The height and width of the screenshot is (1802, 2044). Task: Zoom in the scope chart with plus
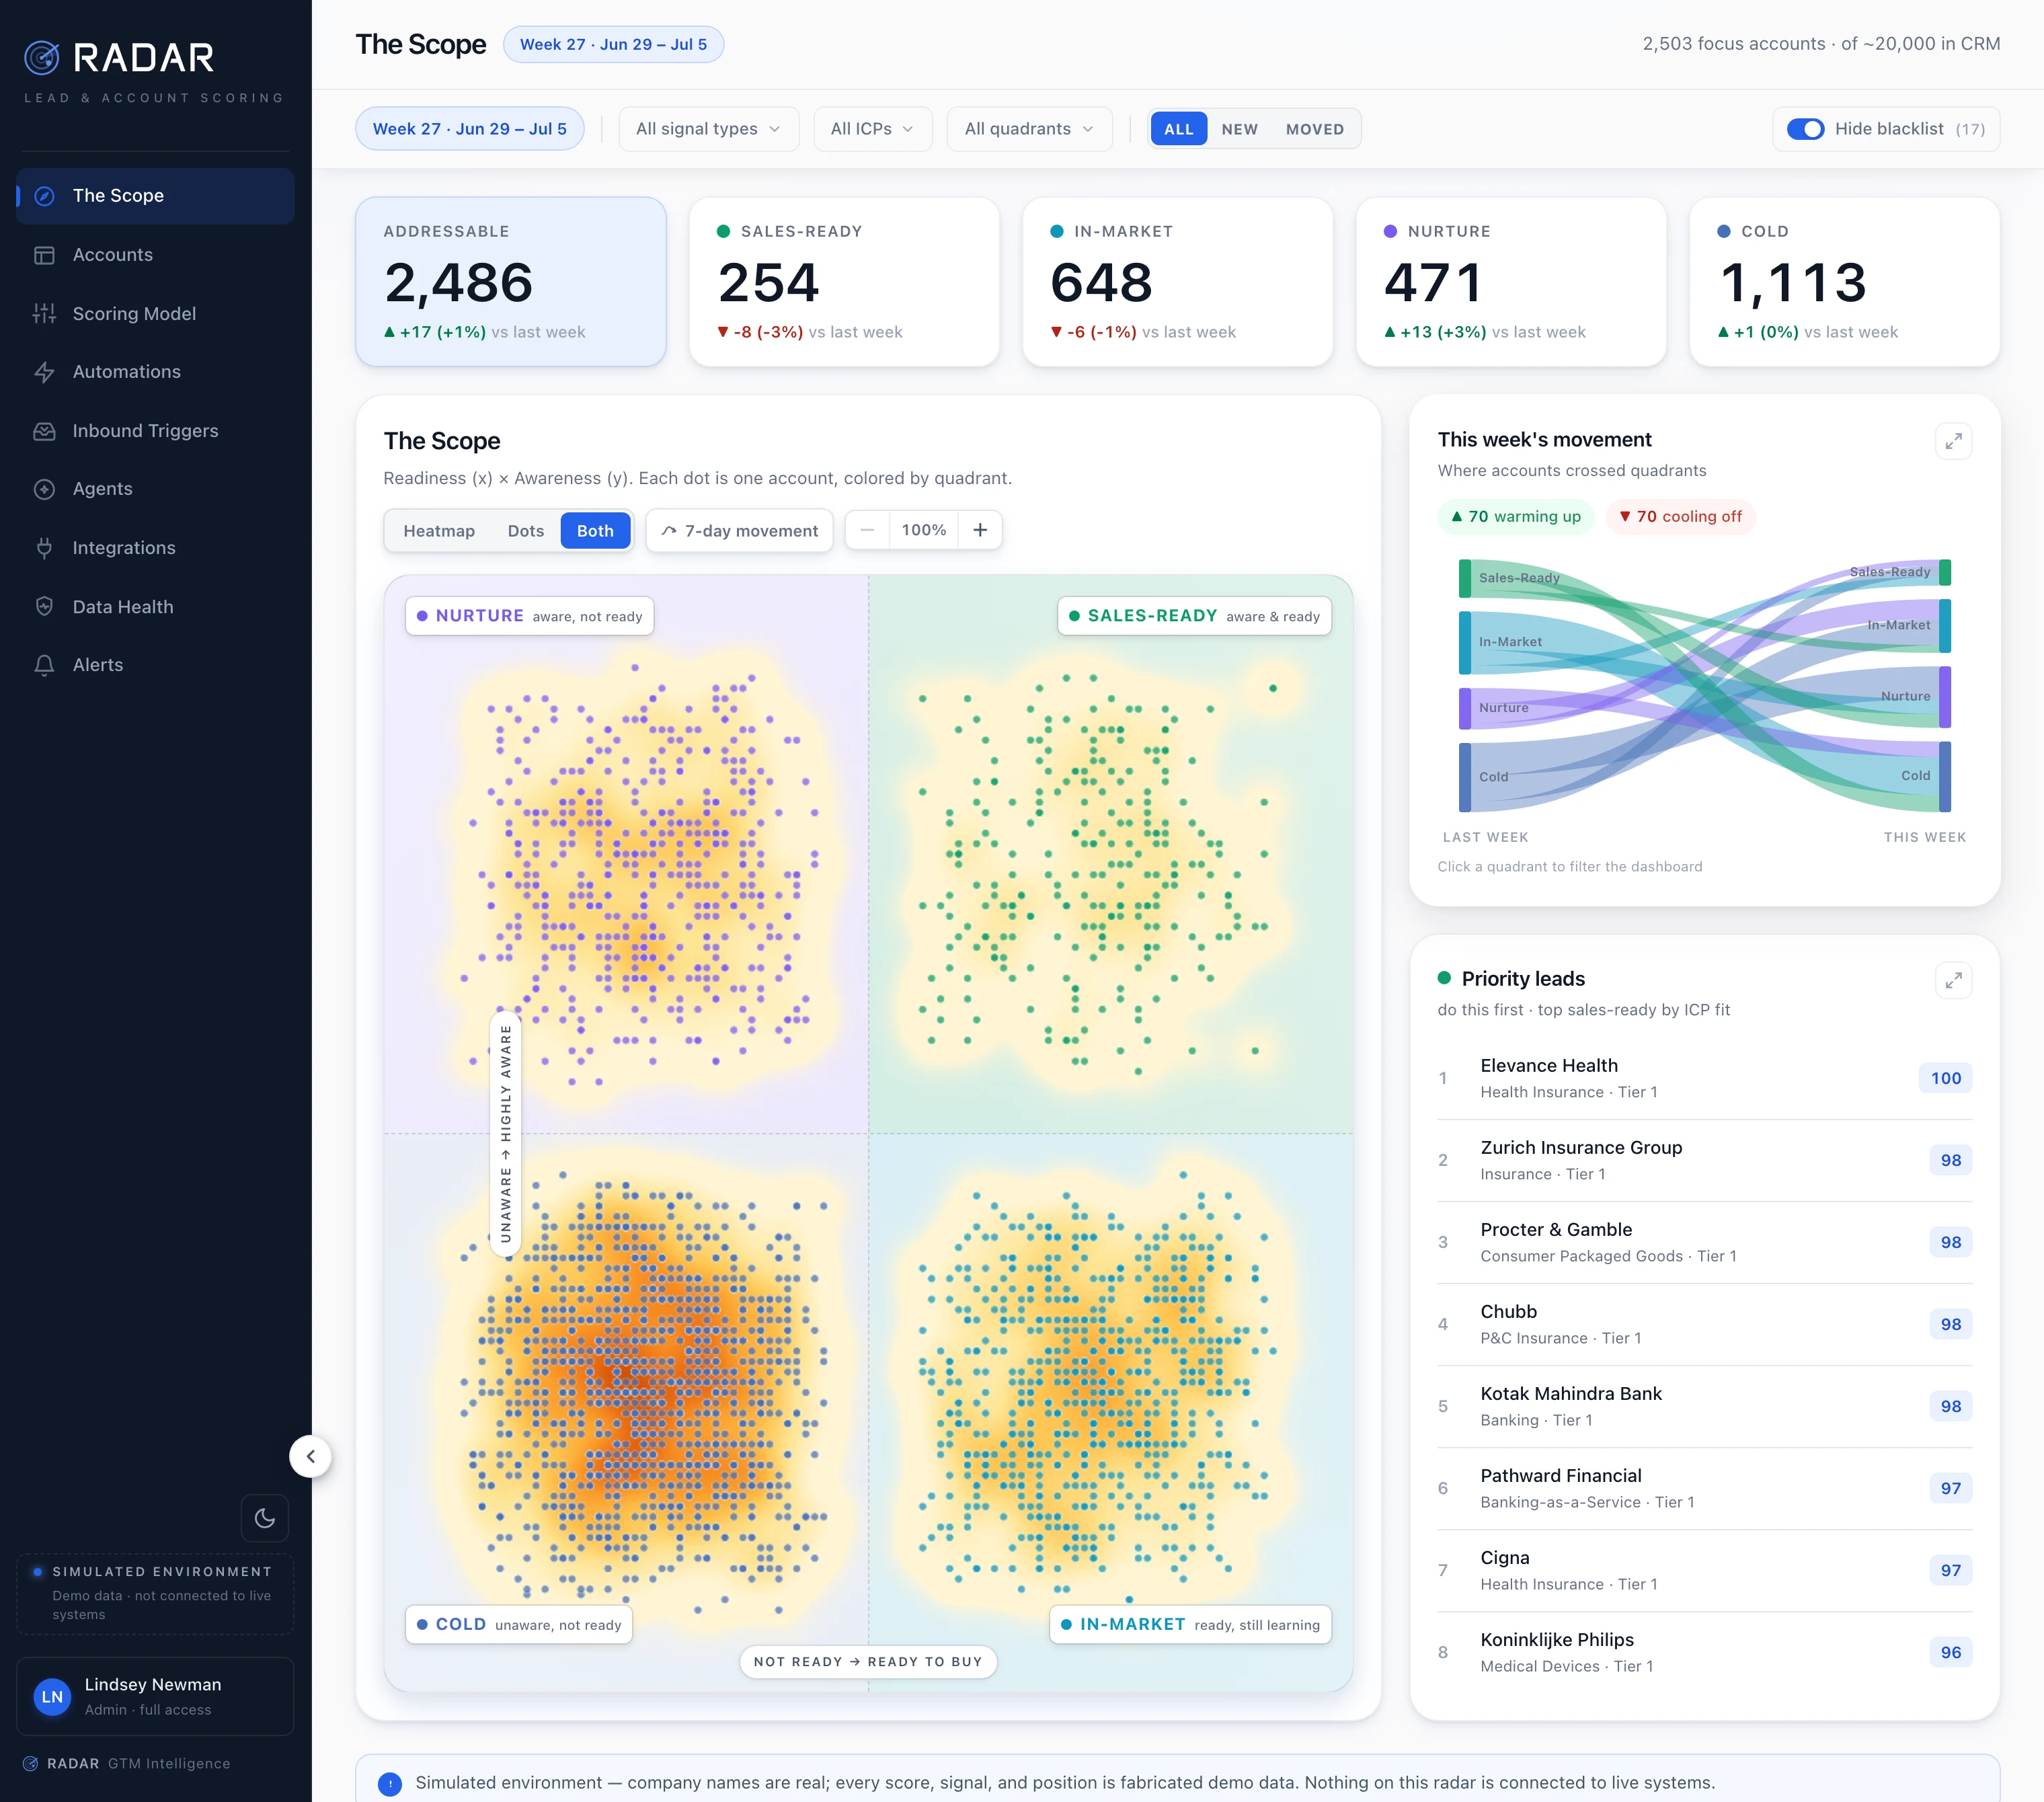click(980, 530)
